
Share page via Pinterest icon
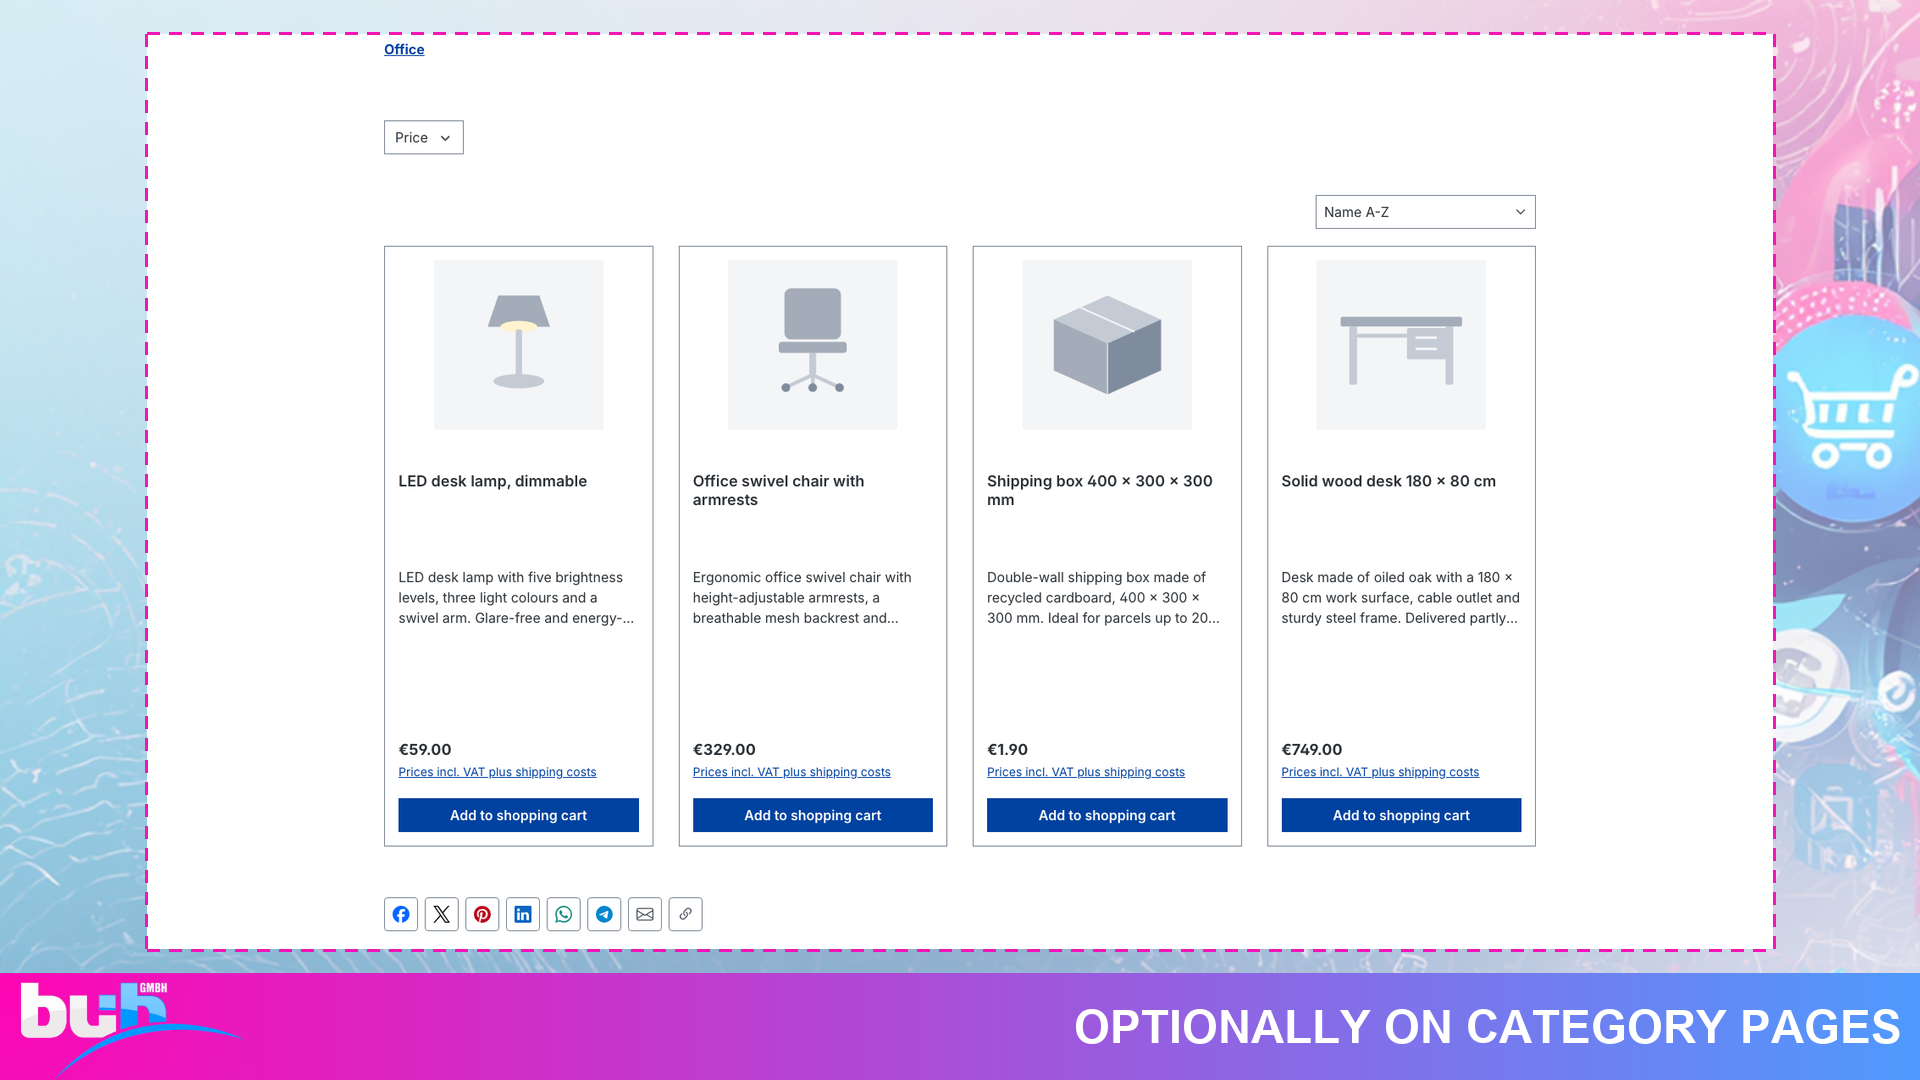pyautogui.click(x=482, y=914)
